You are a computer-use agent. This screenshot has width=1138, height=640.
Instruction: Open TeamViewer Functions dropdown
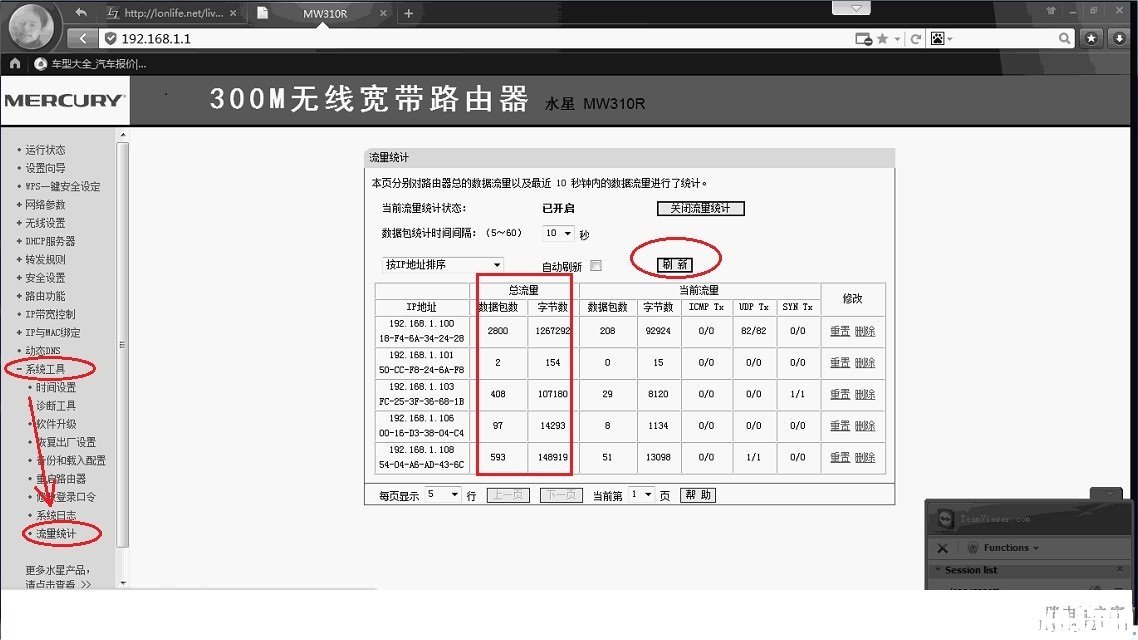click(1010, 548)
